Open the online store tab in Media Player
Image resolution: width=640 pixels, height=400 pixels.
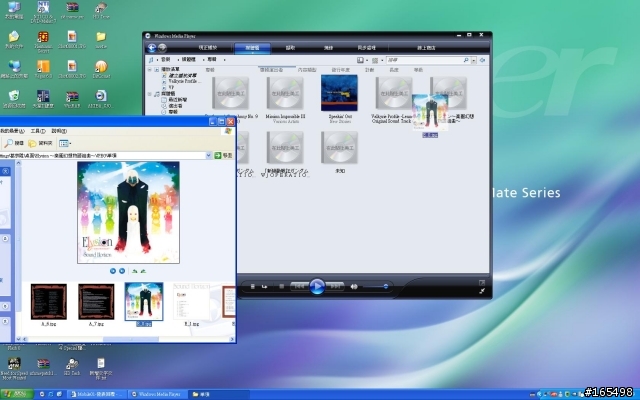coord(426,48)
